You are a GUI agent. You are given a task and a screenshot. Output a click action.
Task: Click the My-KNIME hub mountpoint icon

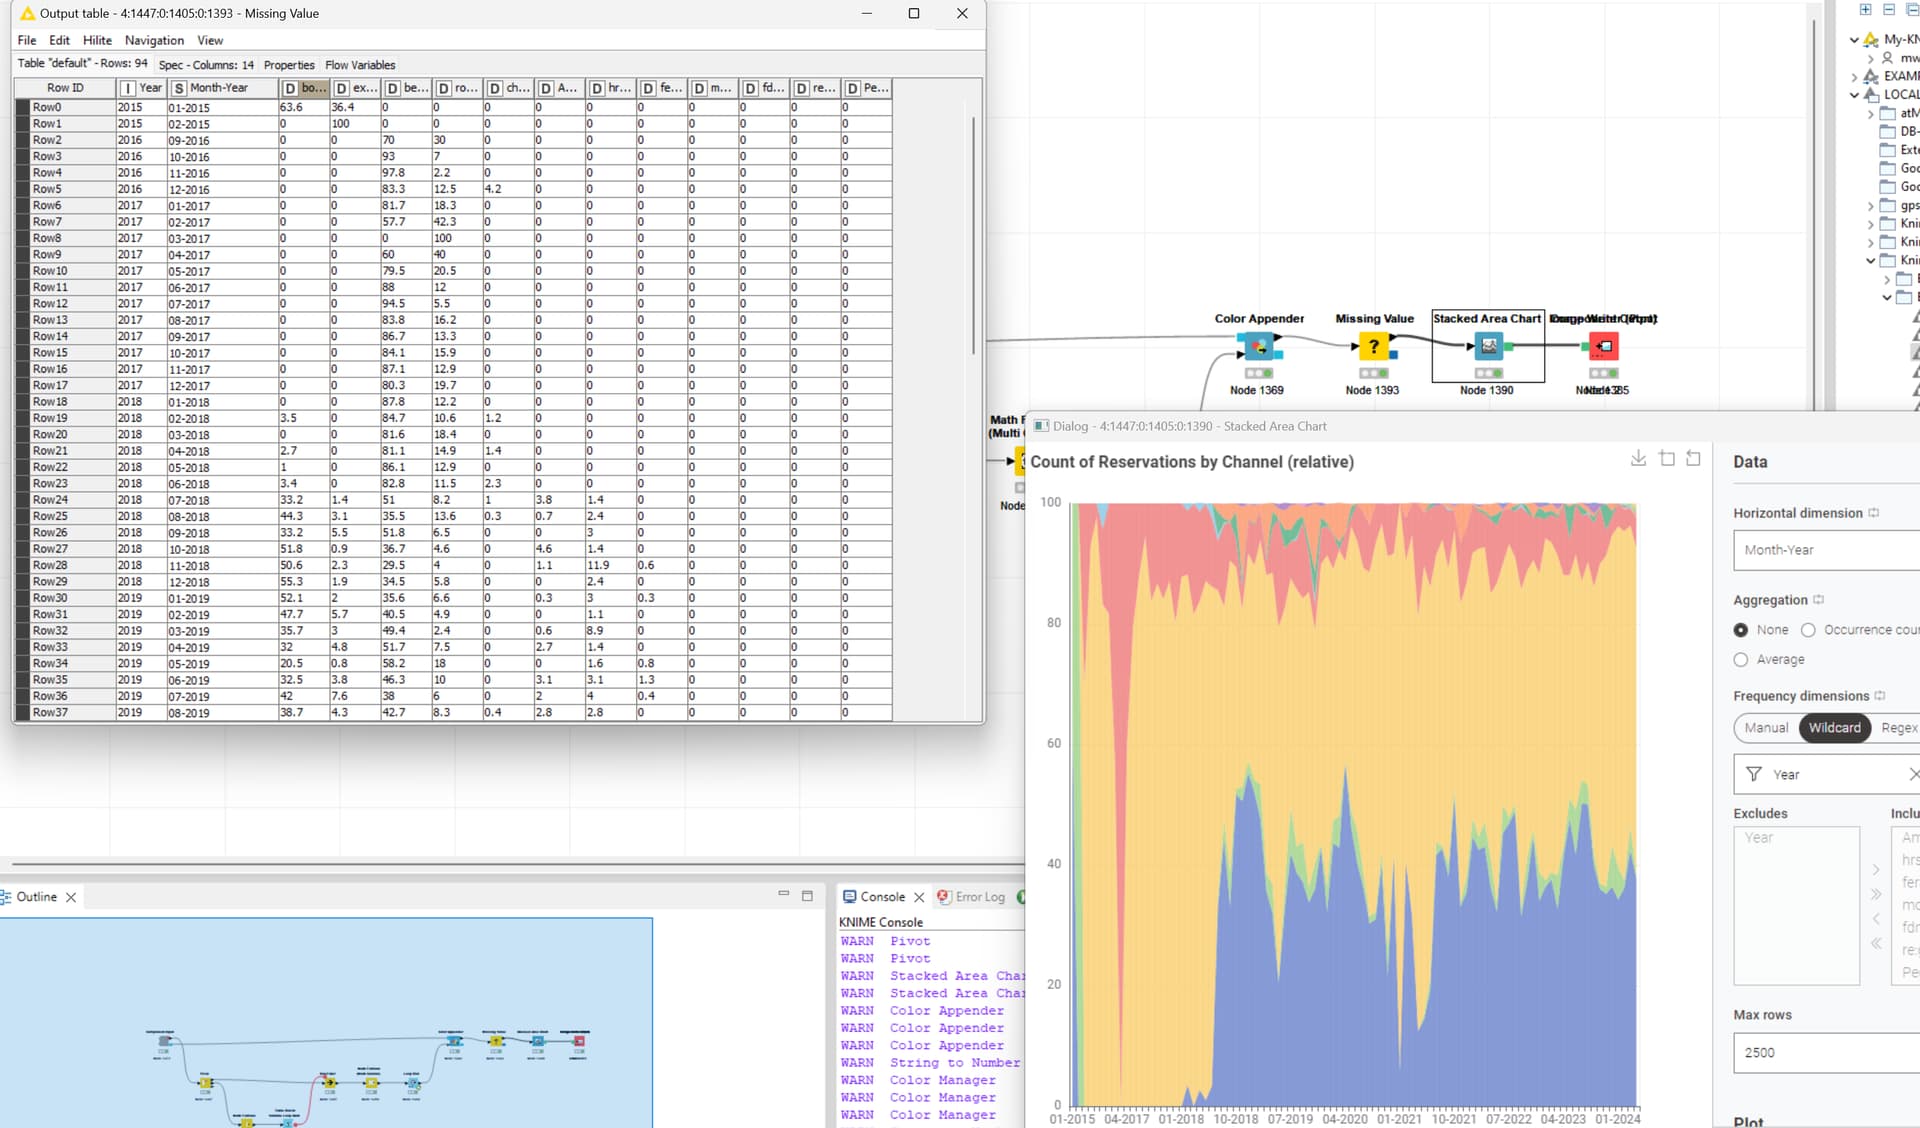pos(1871,39)
